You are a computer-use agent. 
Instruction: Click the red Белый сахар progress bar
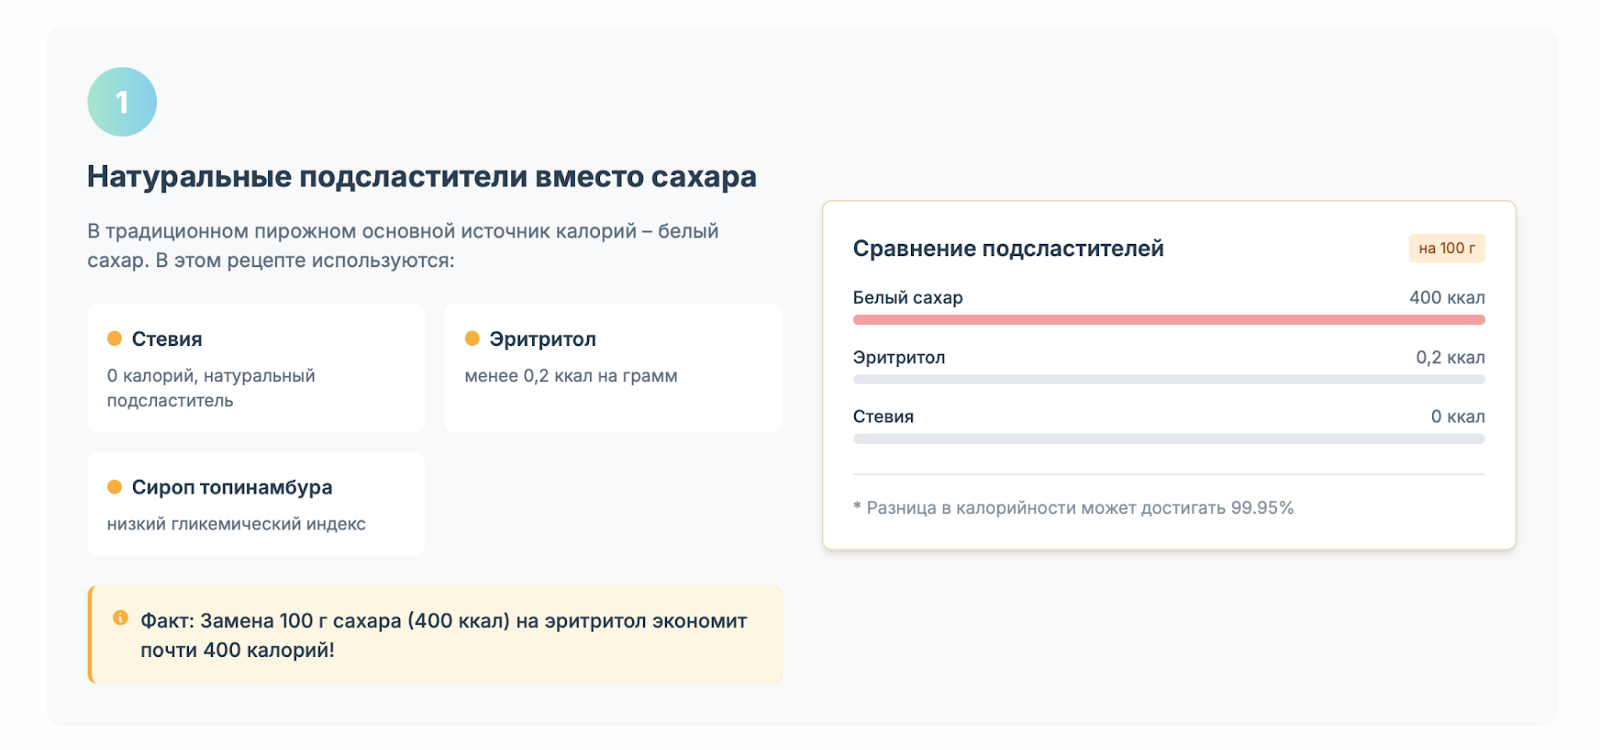coord(1168,320)
